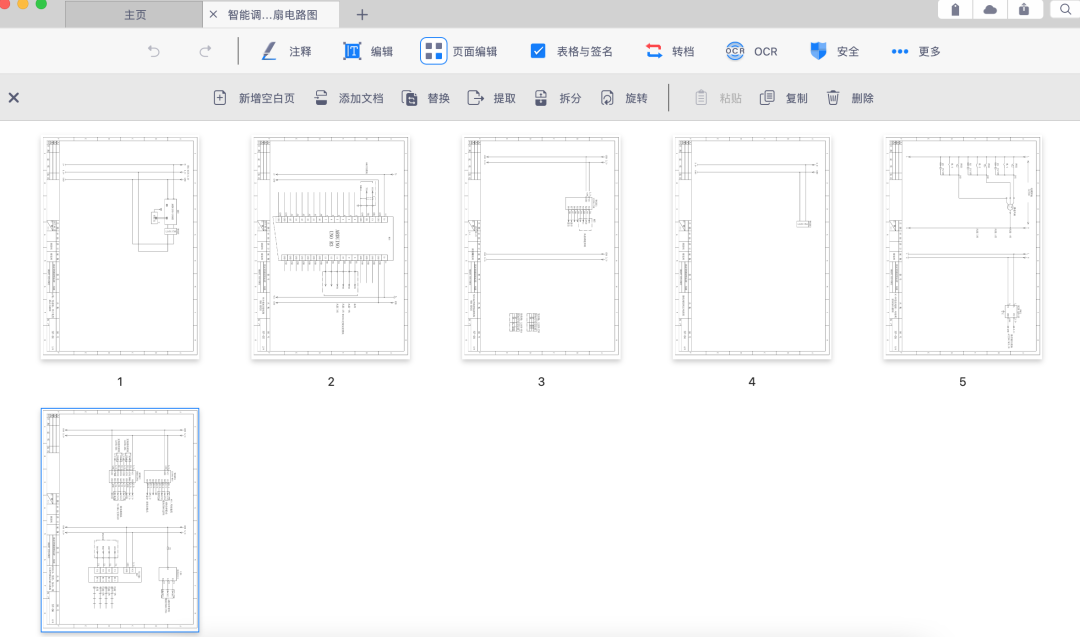Click 复制 to copy the page

coord(783,98)
